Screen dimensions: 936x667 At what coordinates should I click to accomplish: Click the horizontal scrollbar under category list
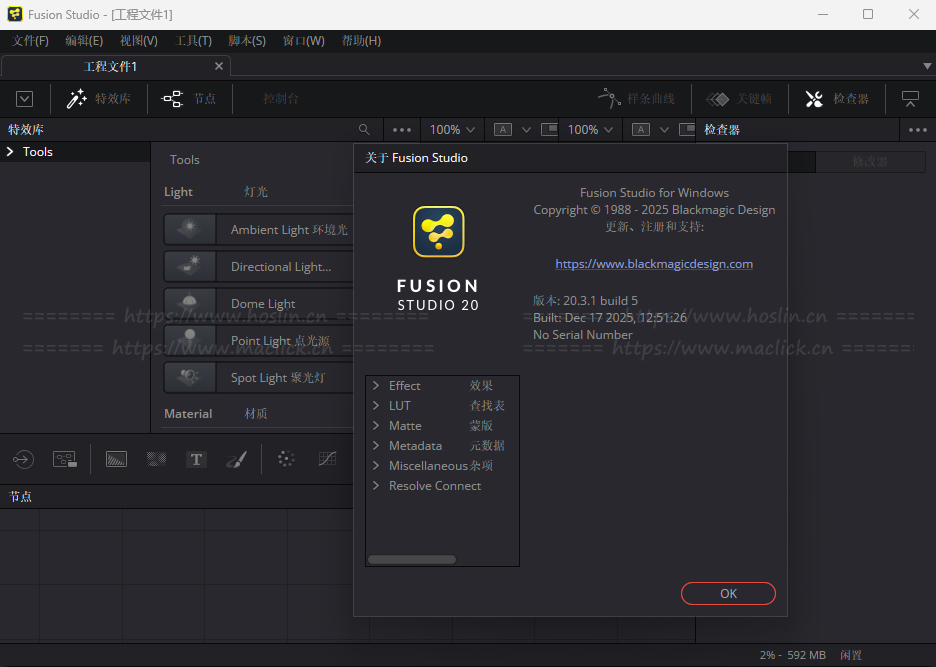pyautogui.click(x=412, y=560)
